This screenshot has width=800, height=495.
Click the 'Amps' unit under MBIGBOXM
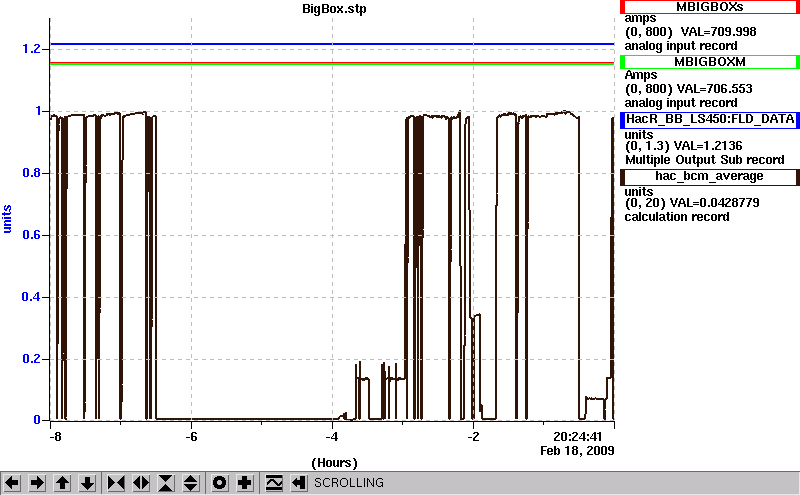pos(641,75)
